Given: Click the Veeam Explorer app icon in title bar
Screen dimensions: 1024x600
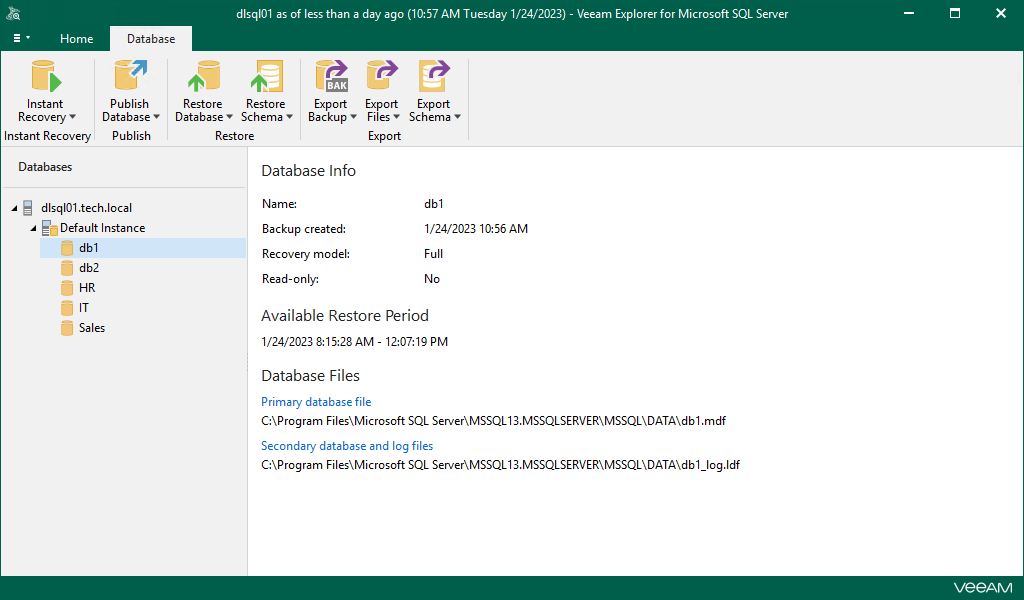Looking at the screenshot, I should (x=13, y=13).
